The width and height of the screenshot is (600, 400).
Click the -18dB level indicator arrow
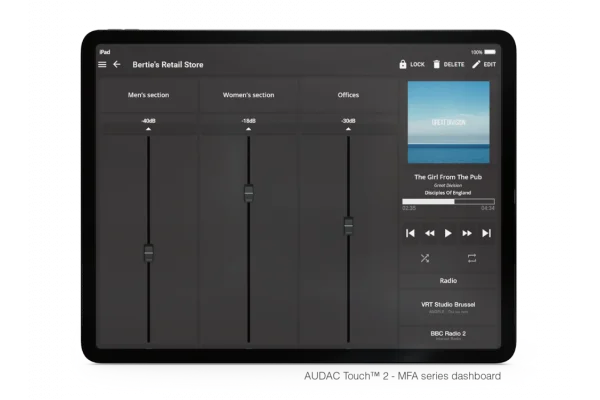tap(248, 129)
